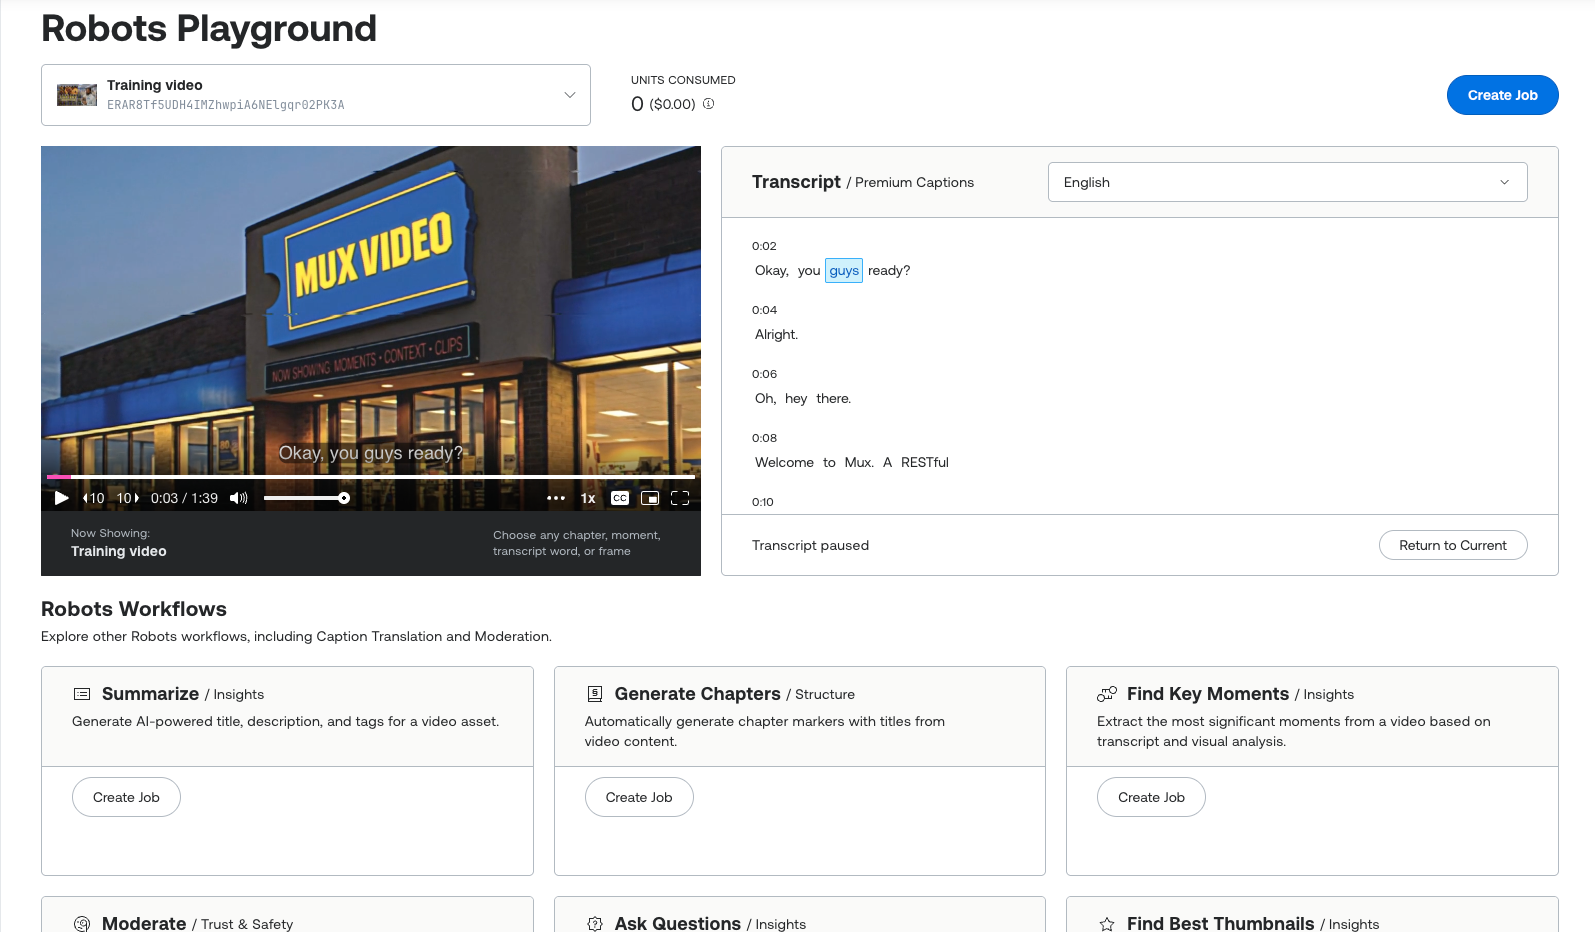Create a job under Summarize
1595x932 pixels.
[x=126, y=797]
